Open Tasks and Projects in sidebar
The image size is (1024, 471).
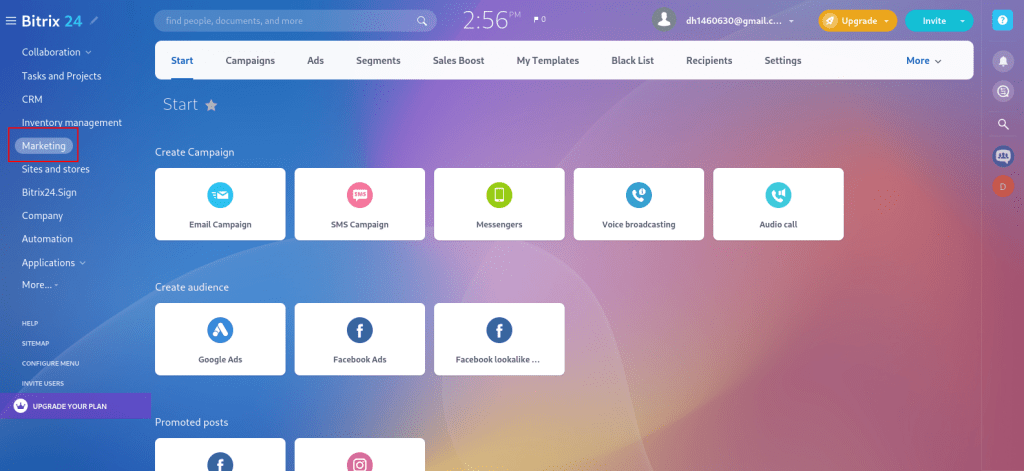click(61, 76)
